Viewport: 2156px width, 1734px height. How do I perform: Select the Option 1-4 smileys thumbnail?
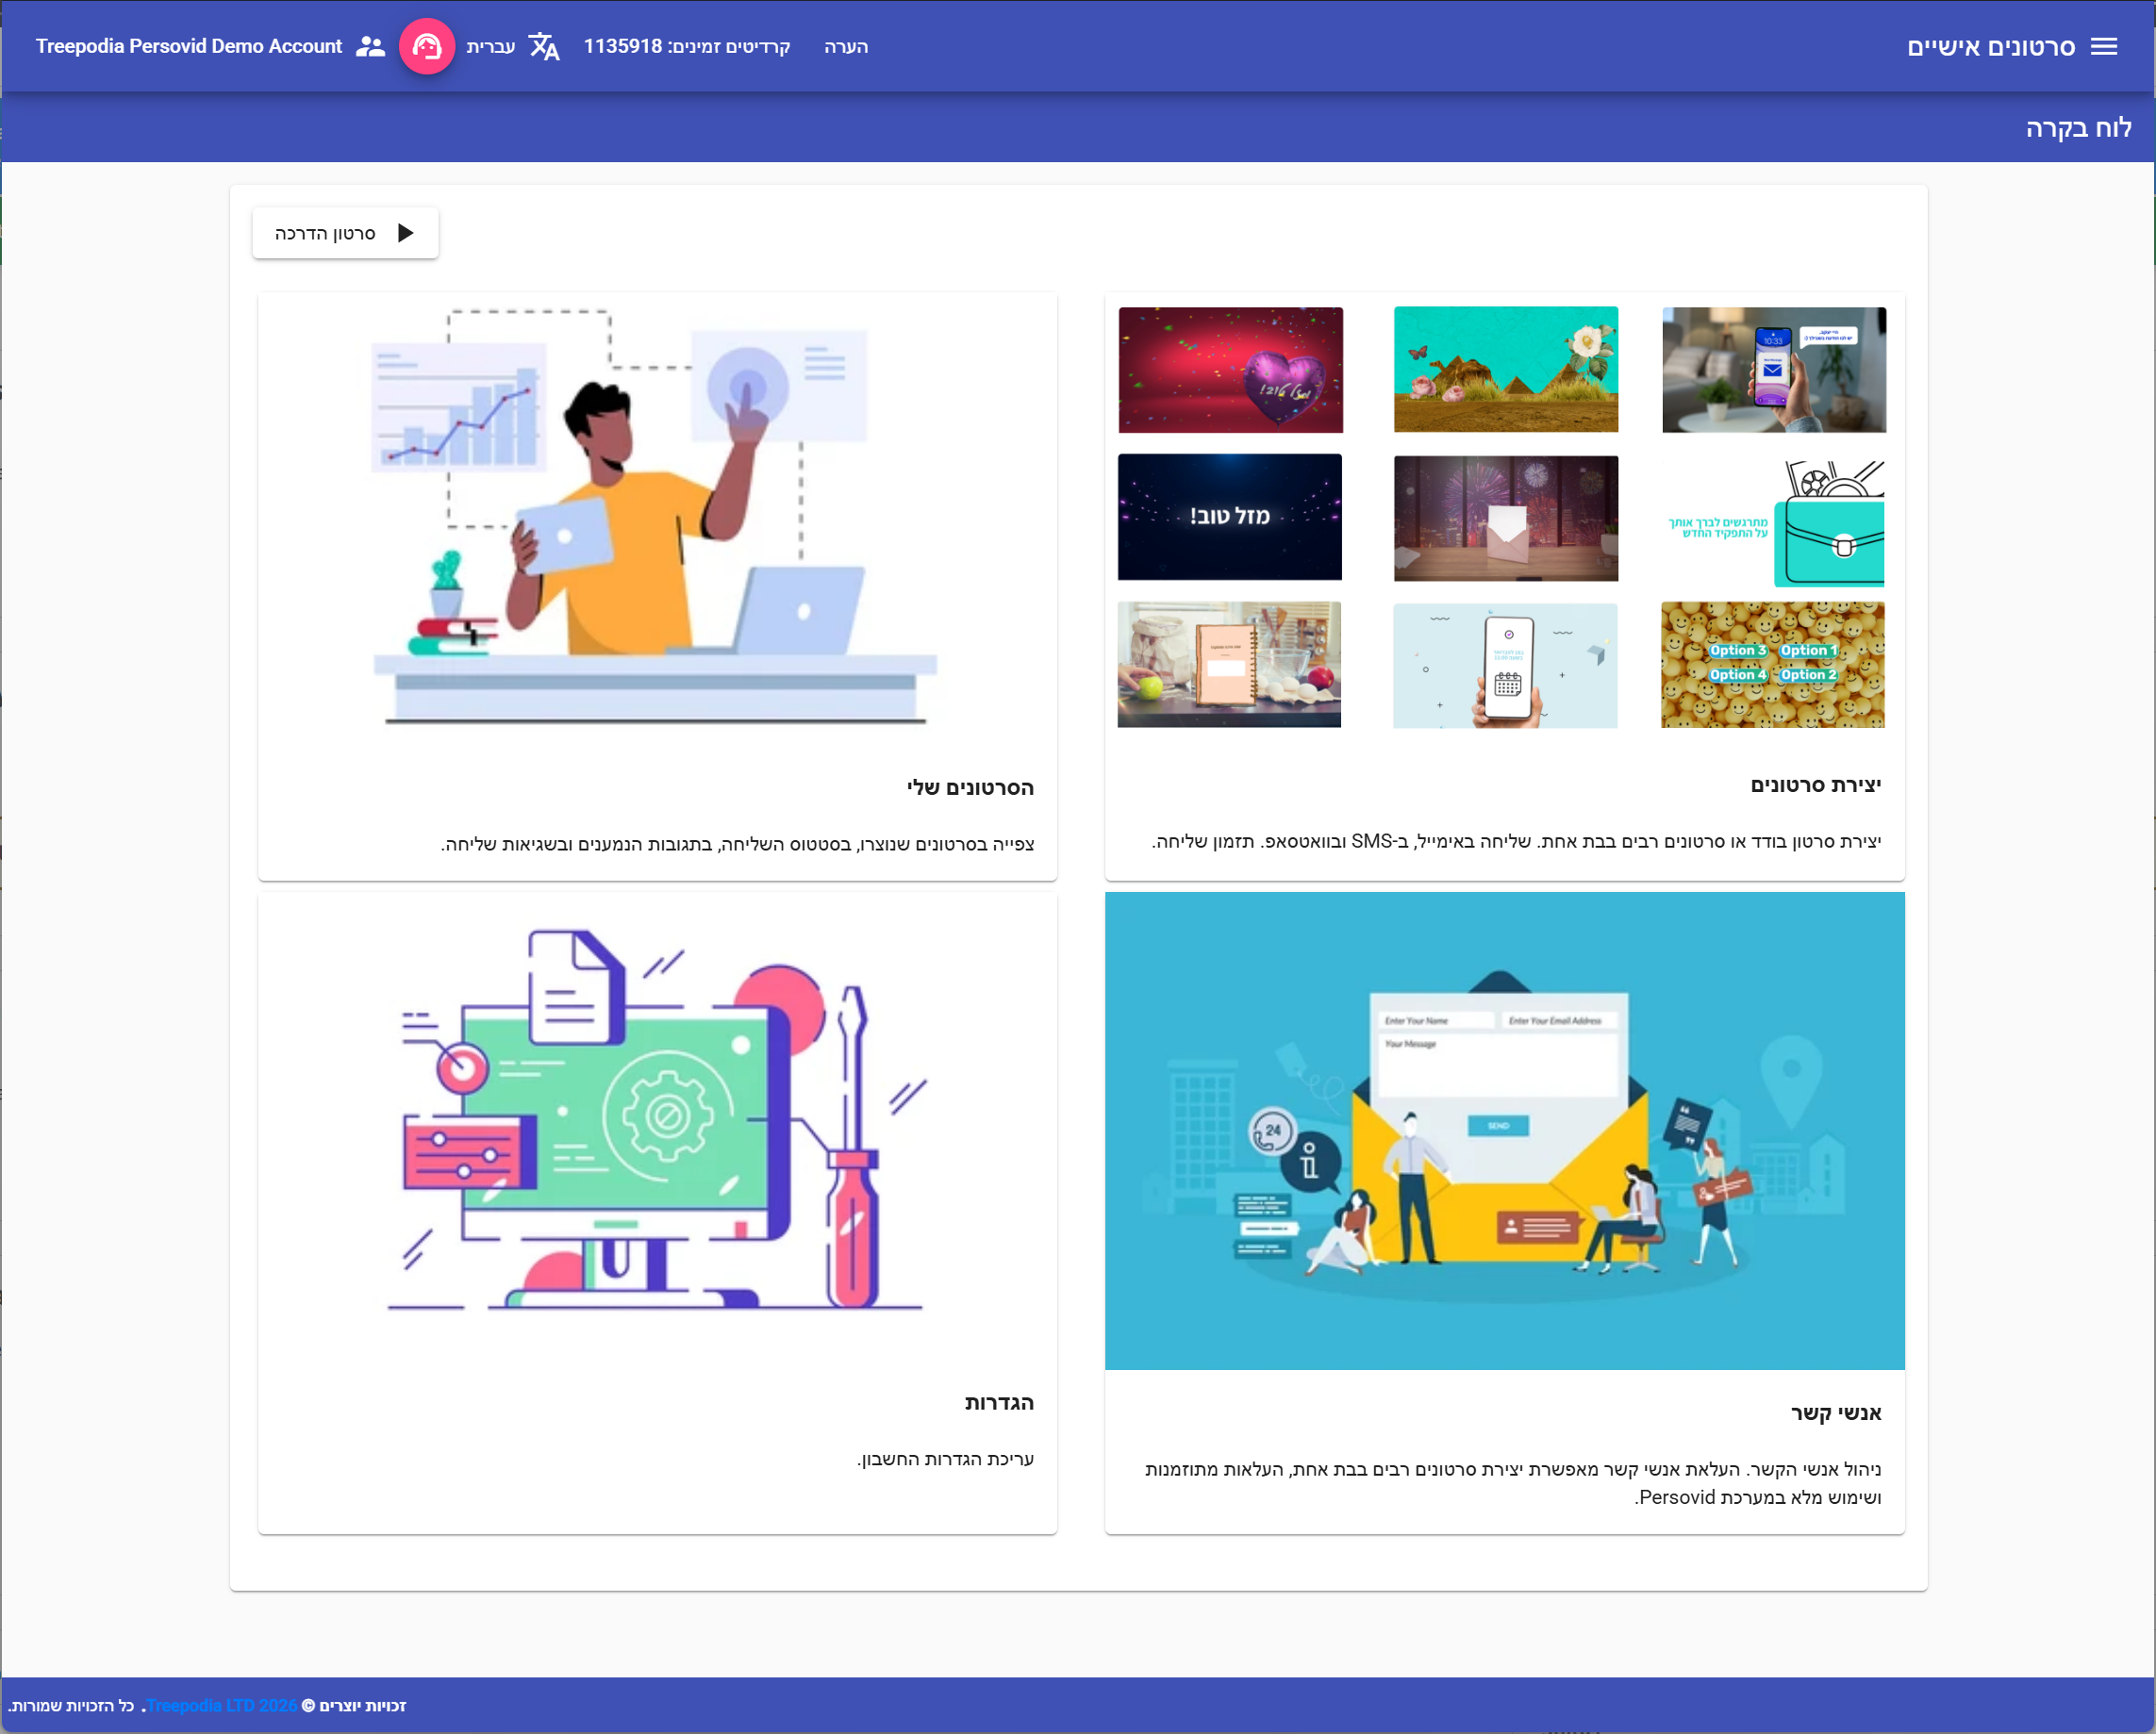1773,664
